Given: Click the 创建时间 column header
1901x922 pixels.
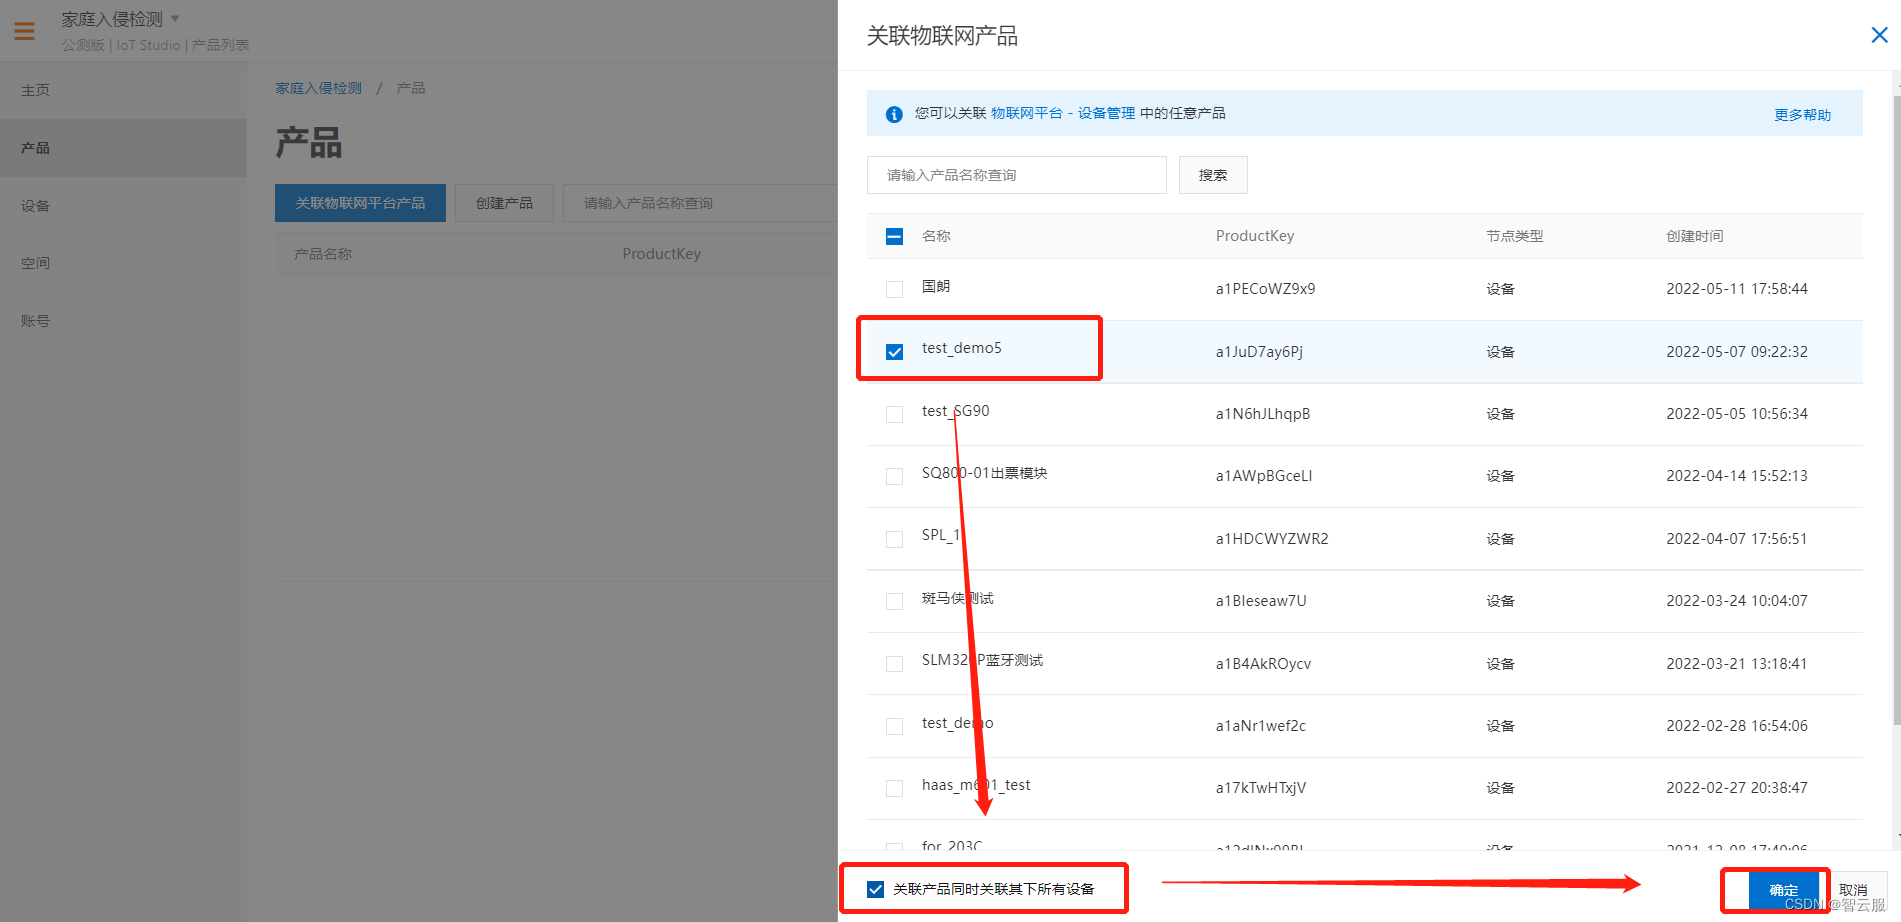Looking at the screenshot, I should point(1694,236).
